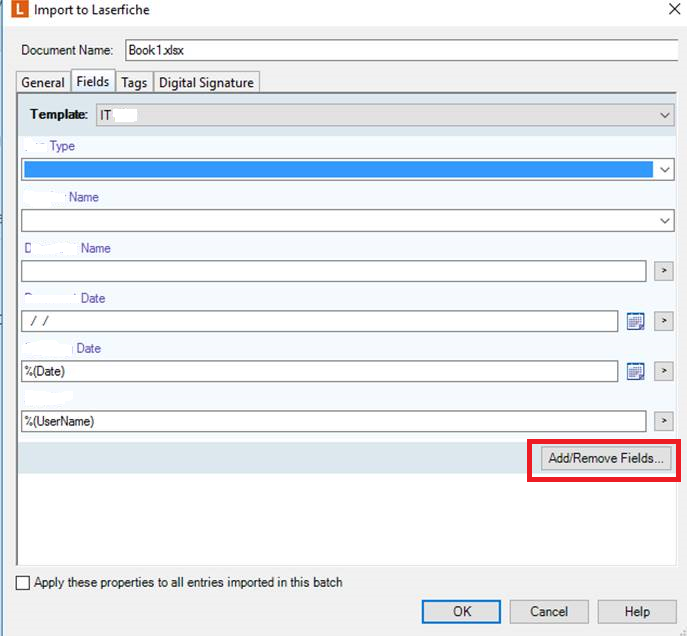Click the 'Document Name:' label
687x636 pixels.
(67, 50)
